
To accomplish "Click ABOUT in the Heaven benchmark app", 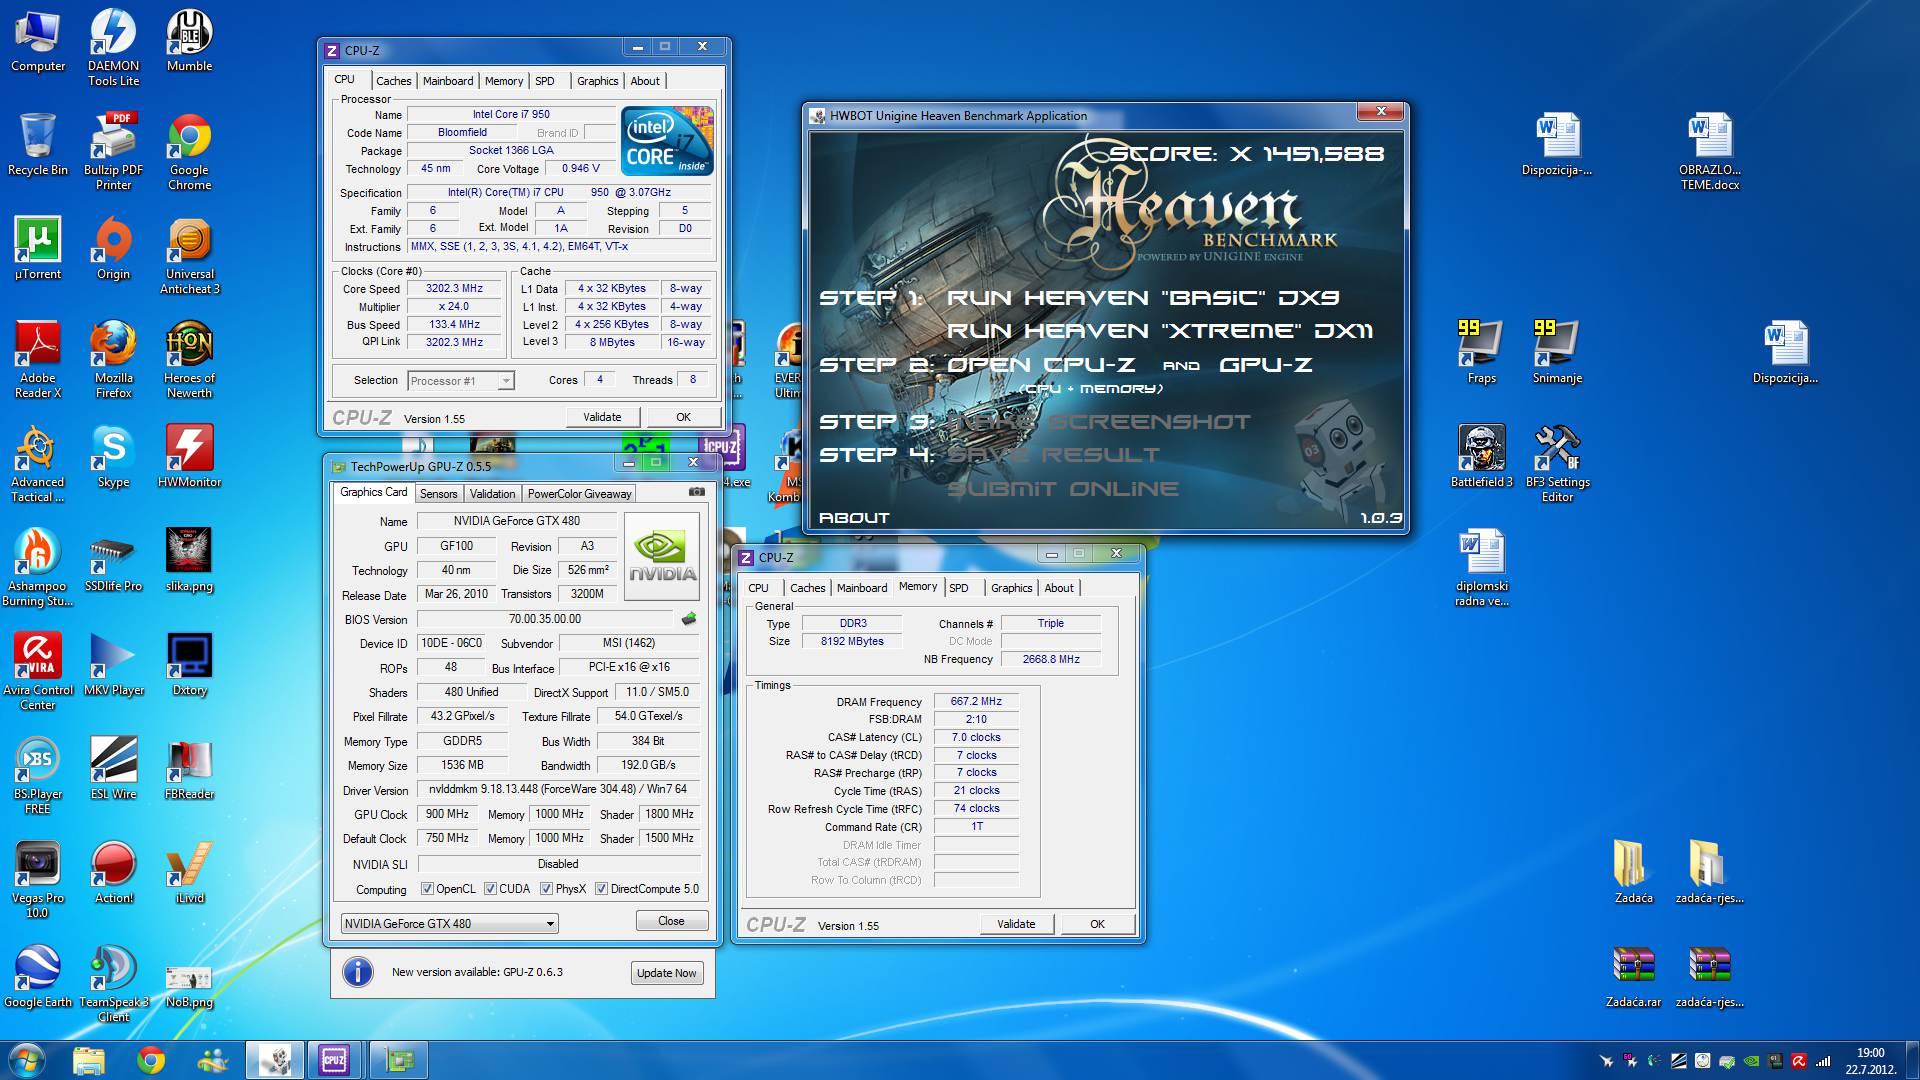I will point(854,517).
